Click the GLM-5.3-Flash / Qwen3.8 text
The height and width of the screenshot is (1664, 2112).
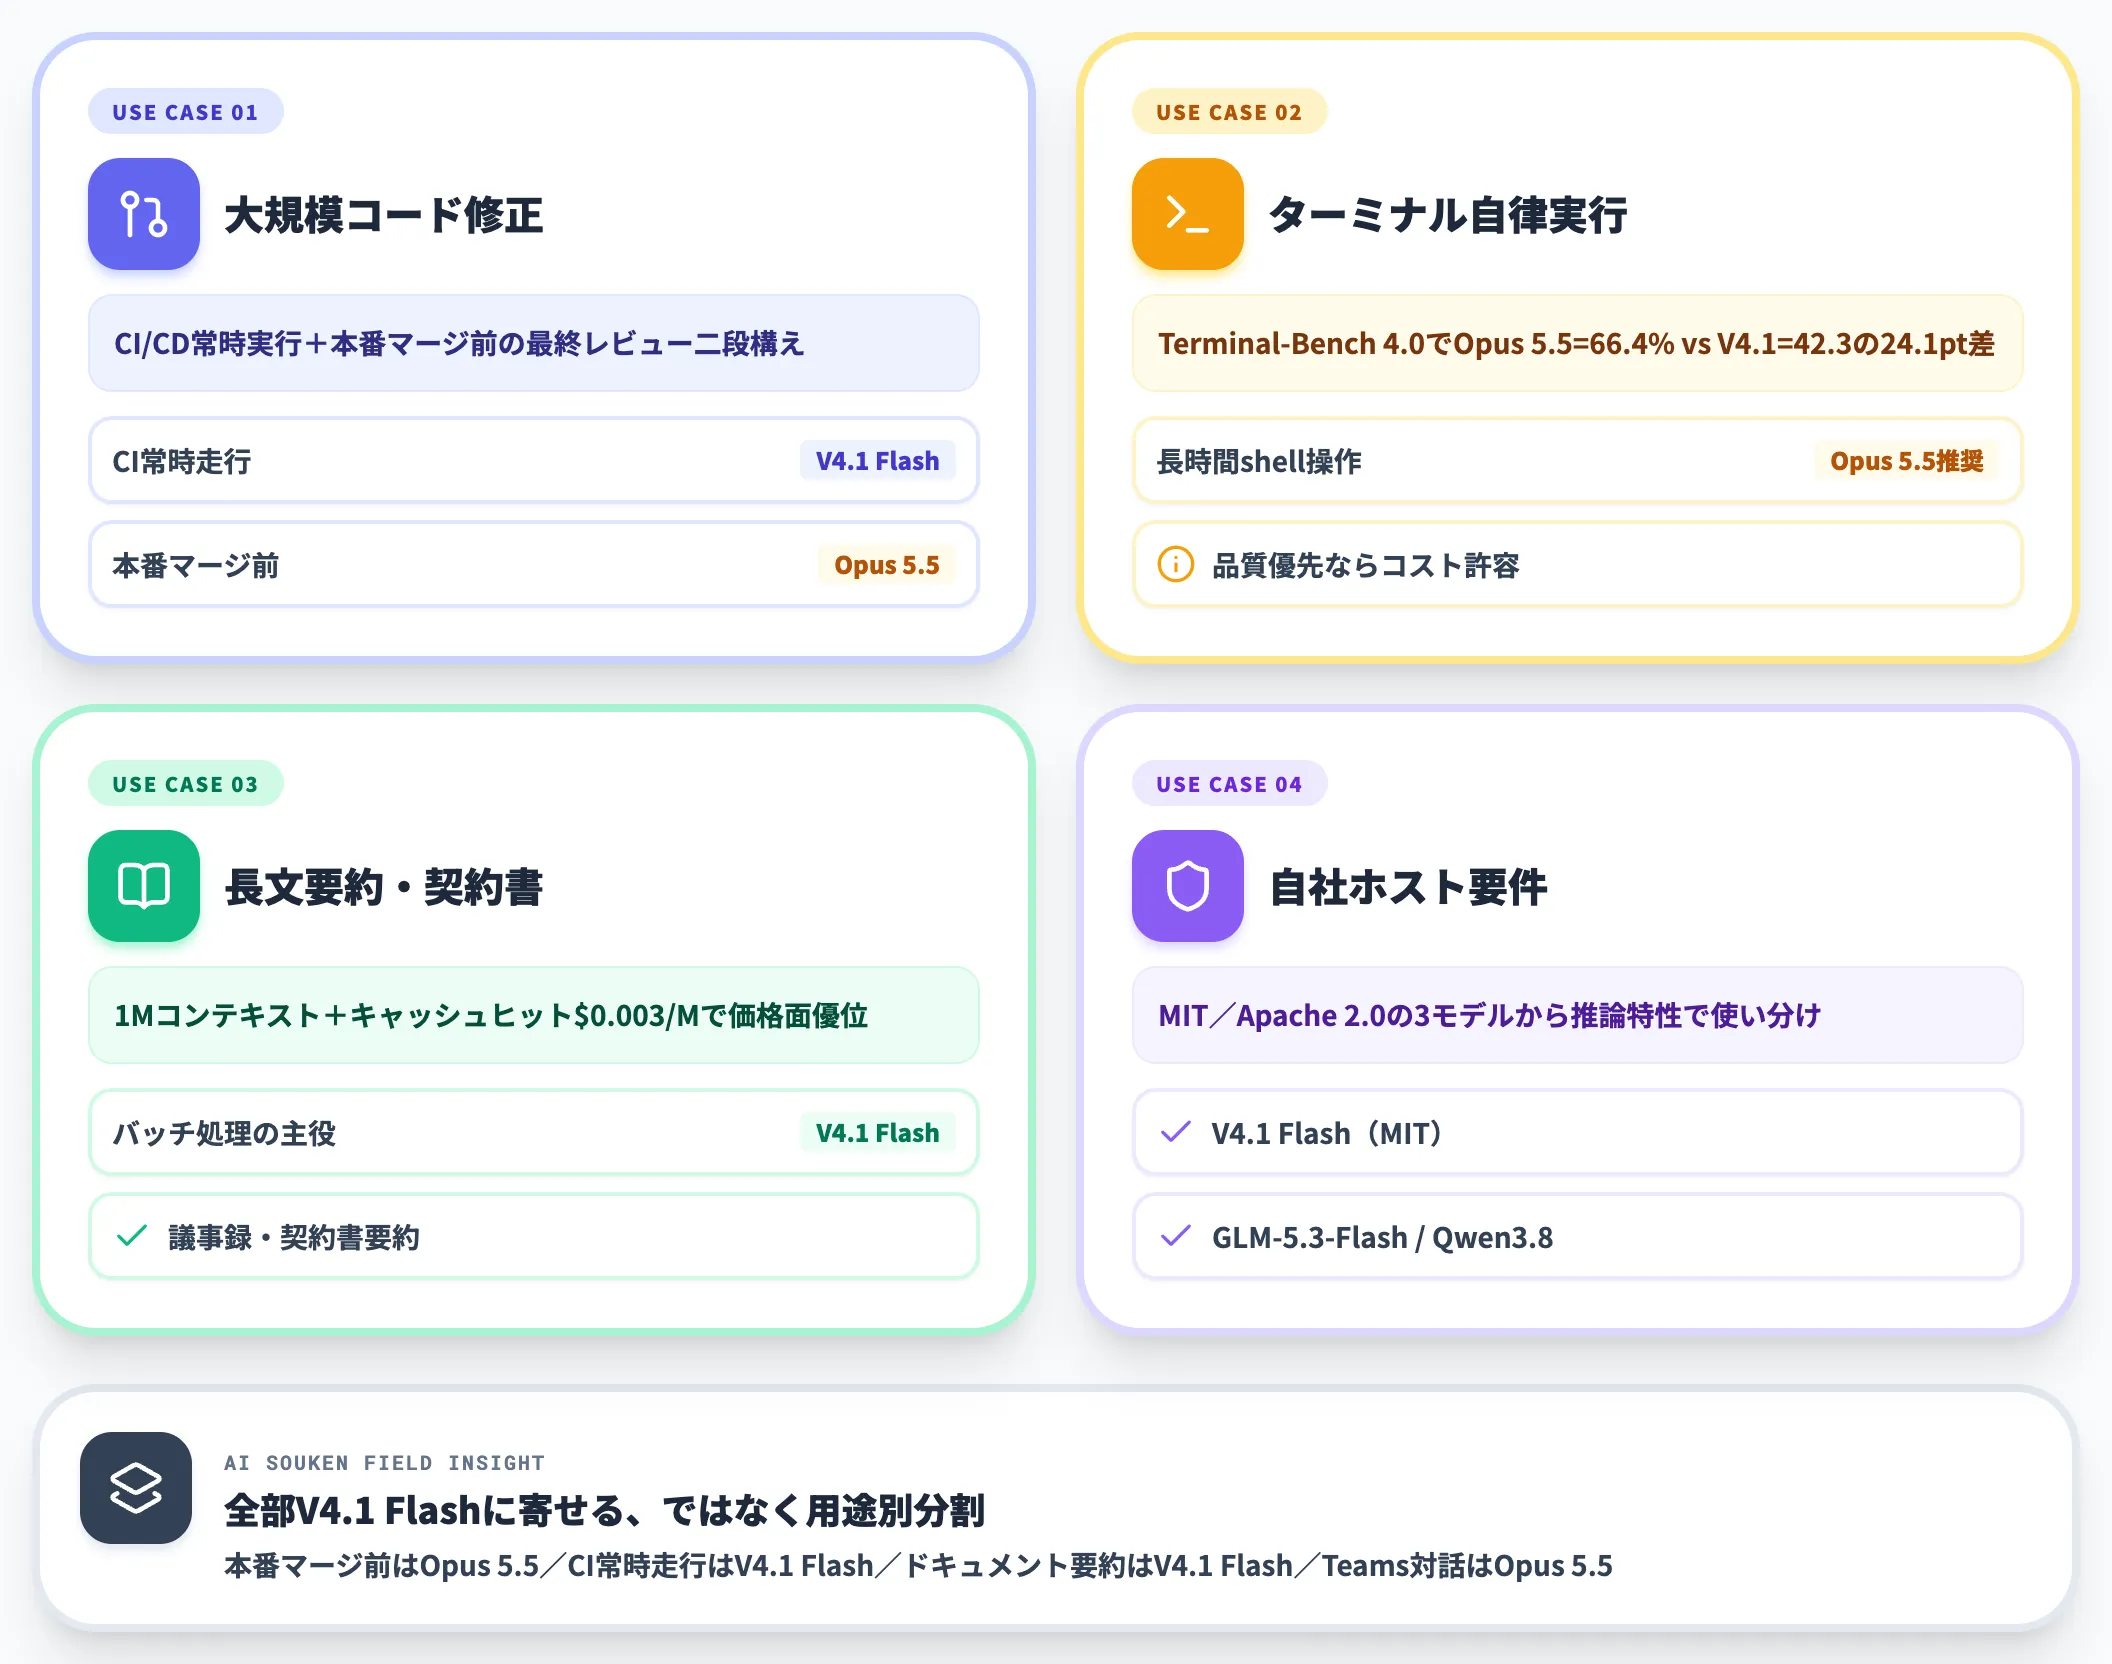[x=1383, y=1238]
